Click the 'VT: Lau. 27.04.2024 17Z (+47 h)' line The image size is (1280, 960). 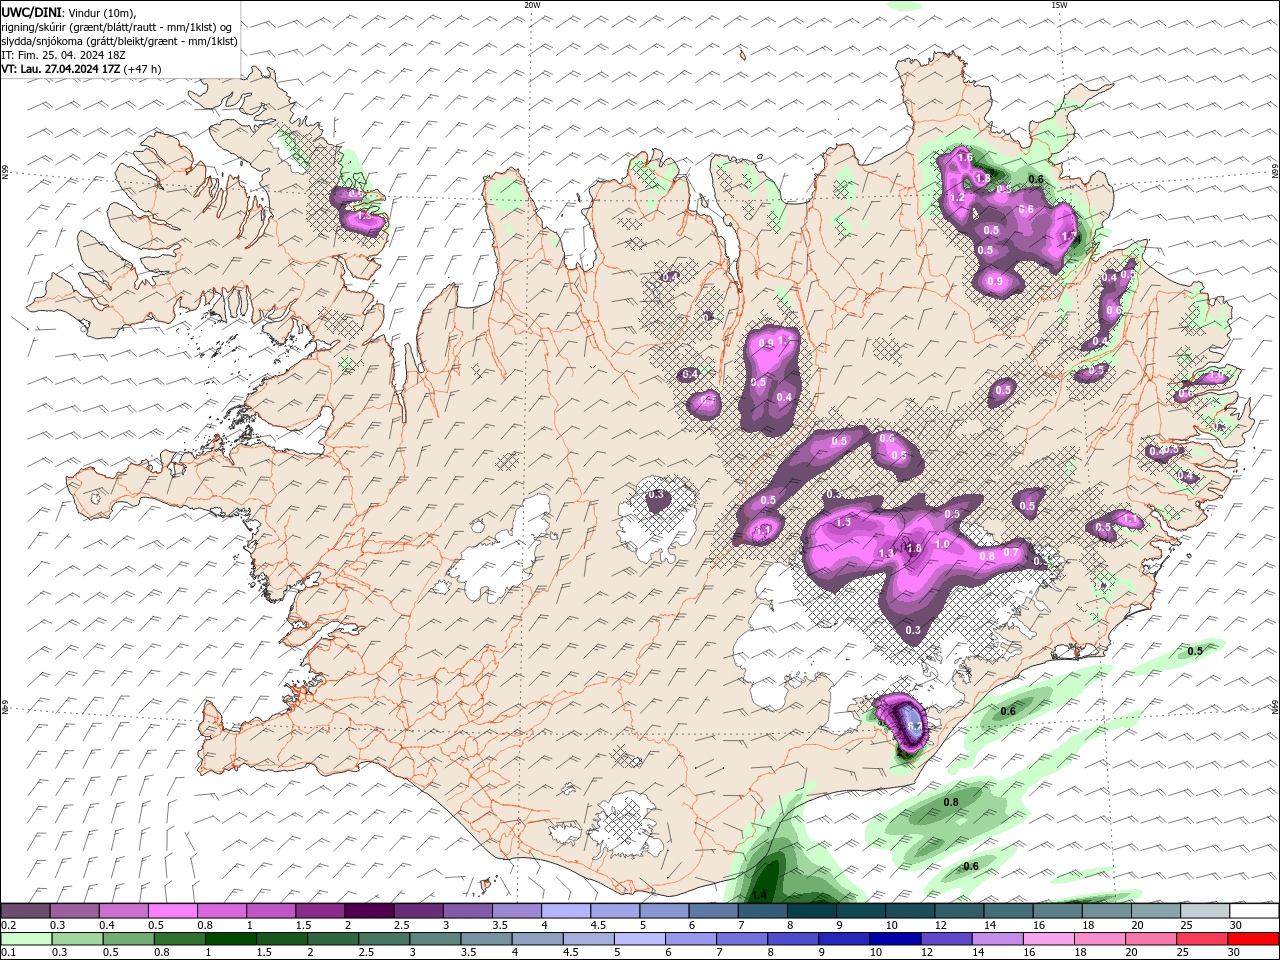point(82,69)
